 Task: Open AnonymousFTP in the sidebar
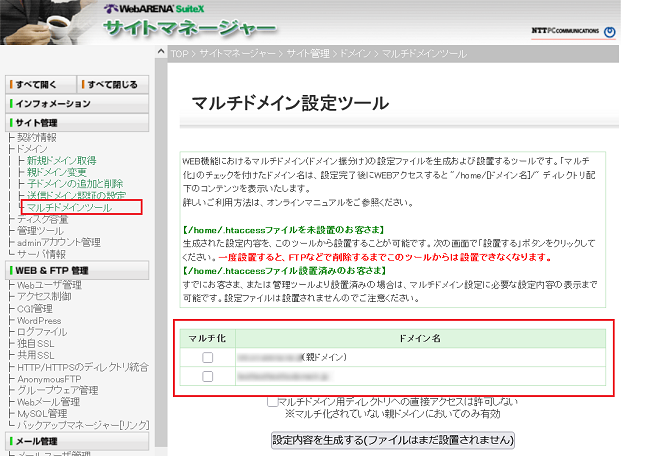[x=49, y=379]
